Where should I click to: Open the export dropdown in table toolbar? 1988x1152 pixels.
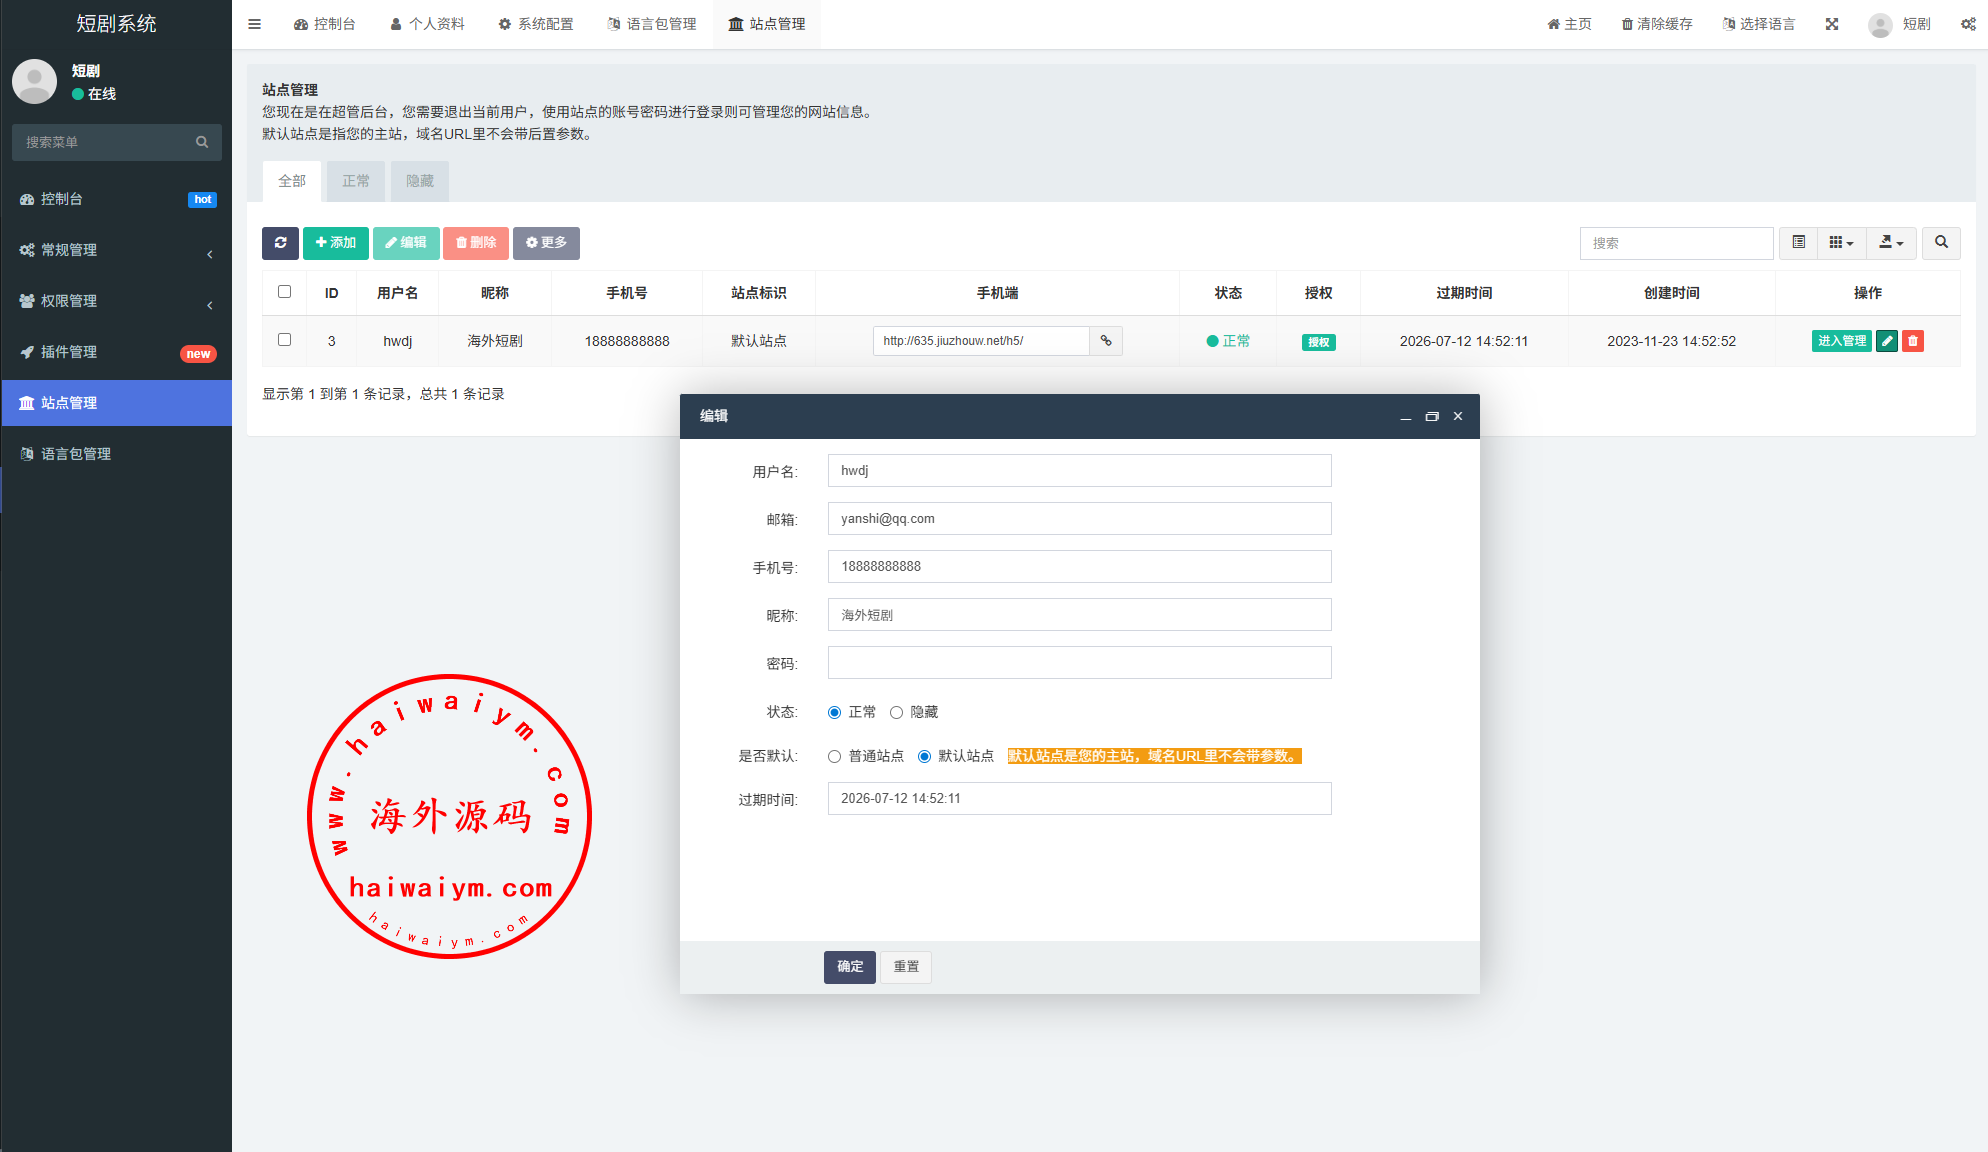pos(1891,243)
